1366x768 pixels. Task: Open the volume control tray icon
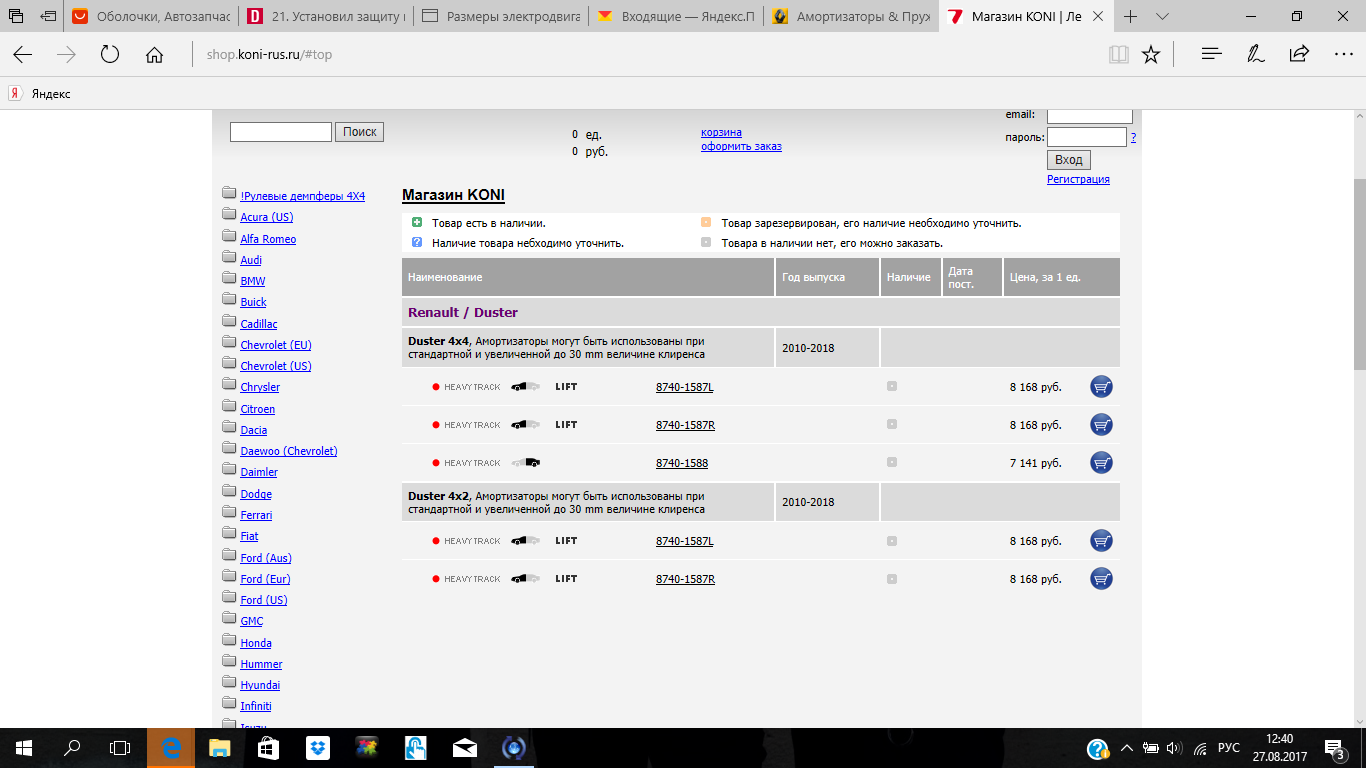[x=1174, y=748]
